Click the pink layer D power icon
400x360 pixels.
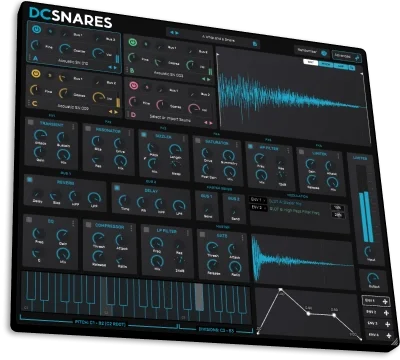pyautogui.click(x=134, y=85)
